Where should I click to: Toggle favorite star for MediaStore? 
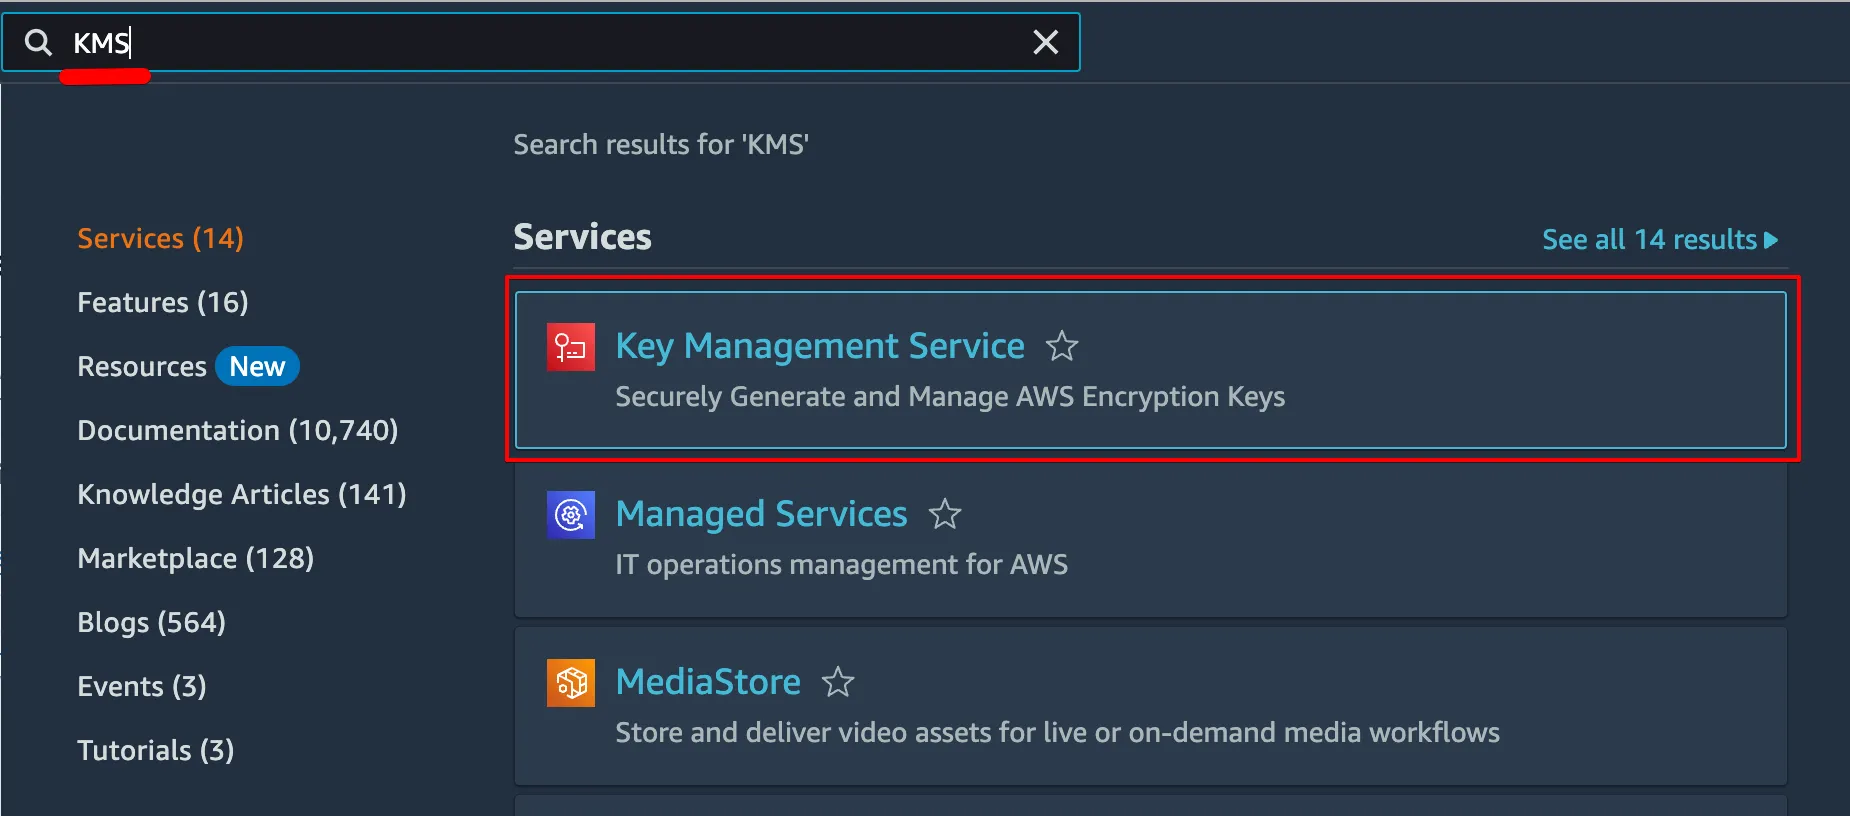pyautogui.click(x=837, y=682)
